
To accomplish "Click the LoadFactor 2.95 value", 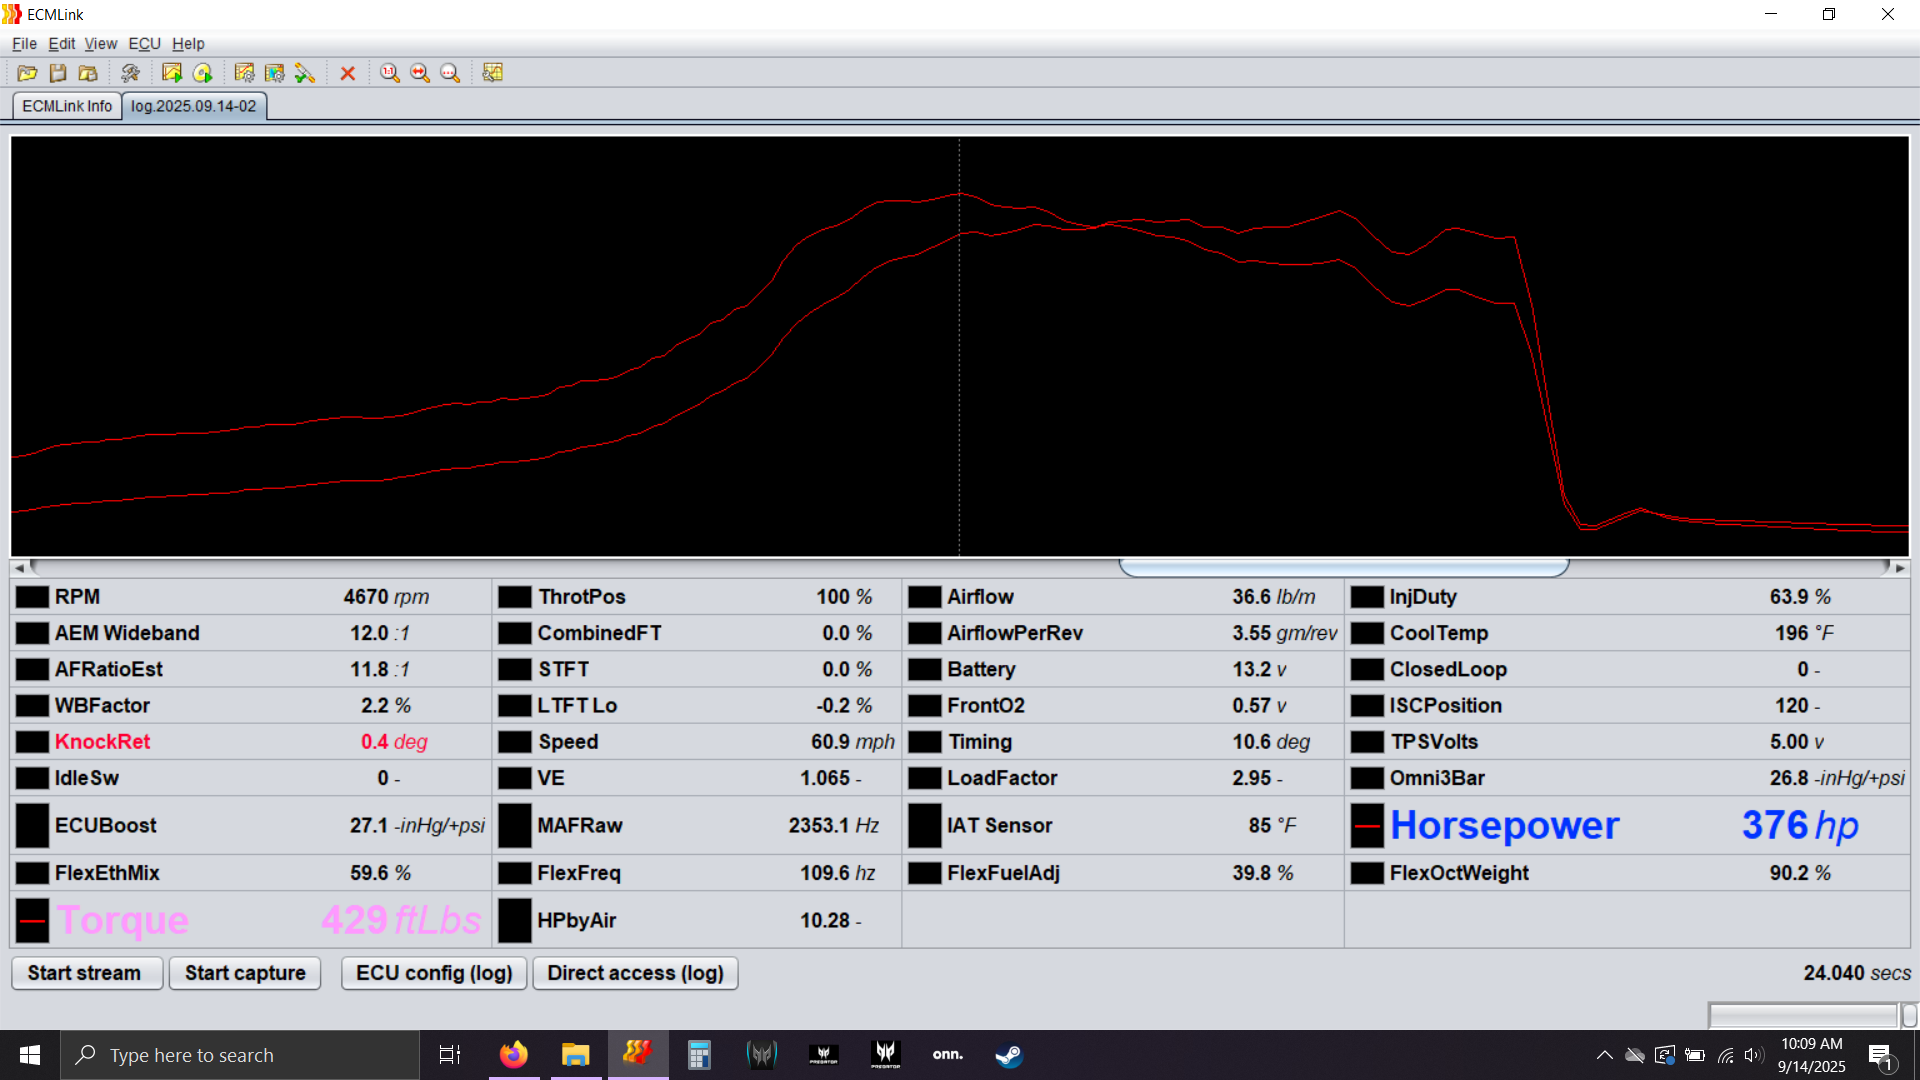I will click(x=1256, y=778).
